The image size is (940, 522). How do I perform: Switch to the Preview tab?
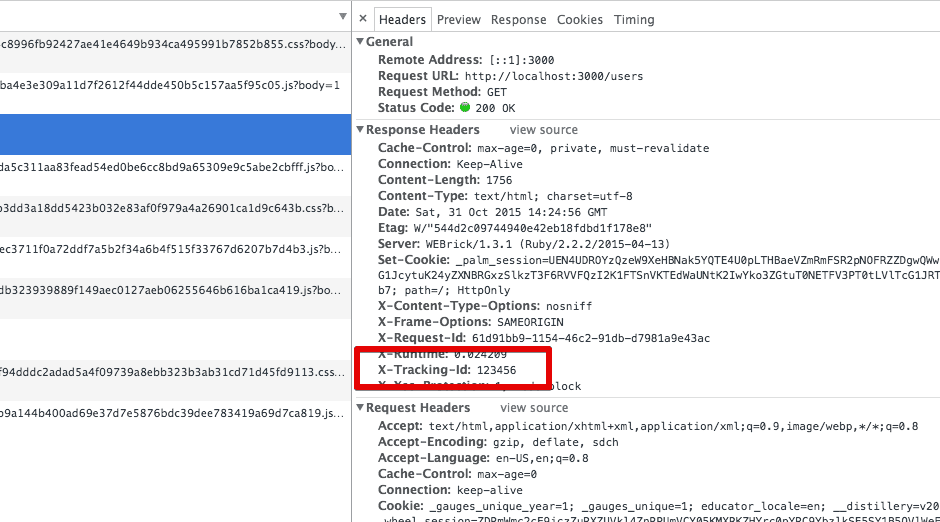pos(458,19)
